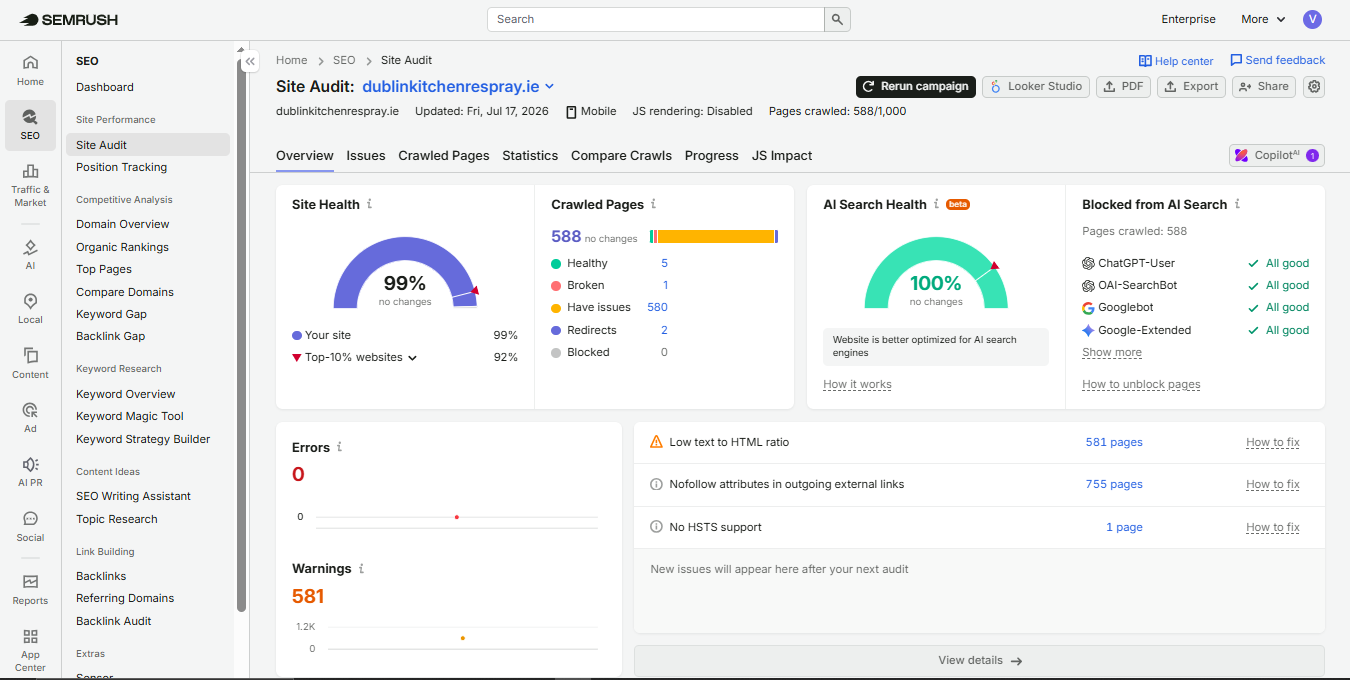Click the Site Health info icon
Screen dimensions: 1350x680
coord(370,204)
